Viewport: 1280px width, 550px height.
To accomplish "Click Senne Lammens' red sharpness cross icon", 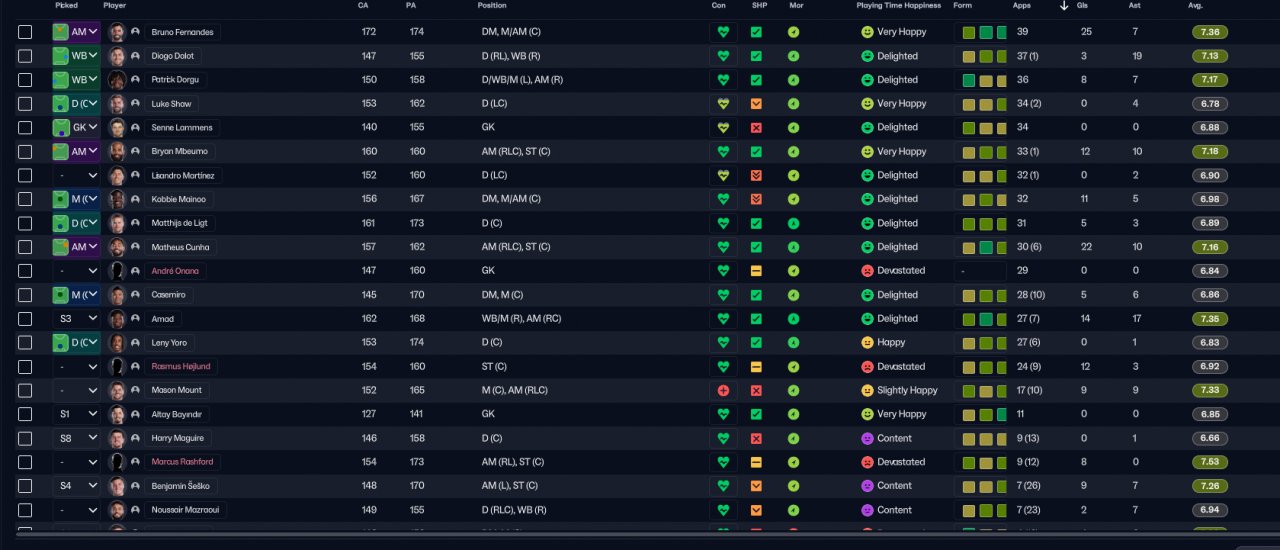I will point(756,128).
